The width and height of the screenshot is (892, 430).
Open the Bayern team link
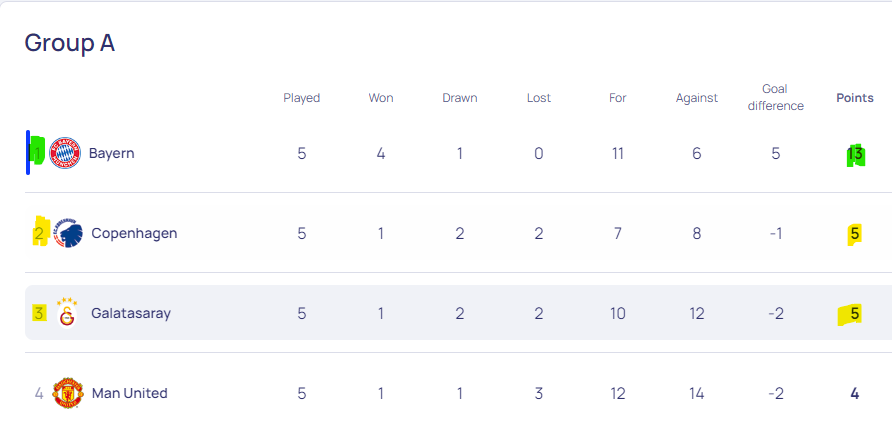point(112,154)
